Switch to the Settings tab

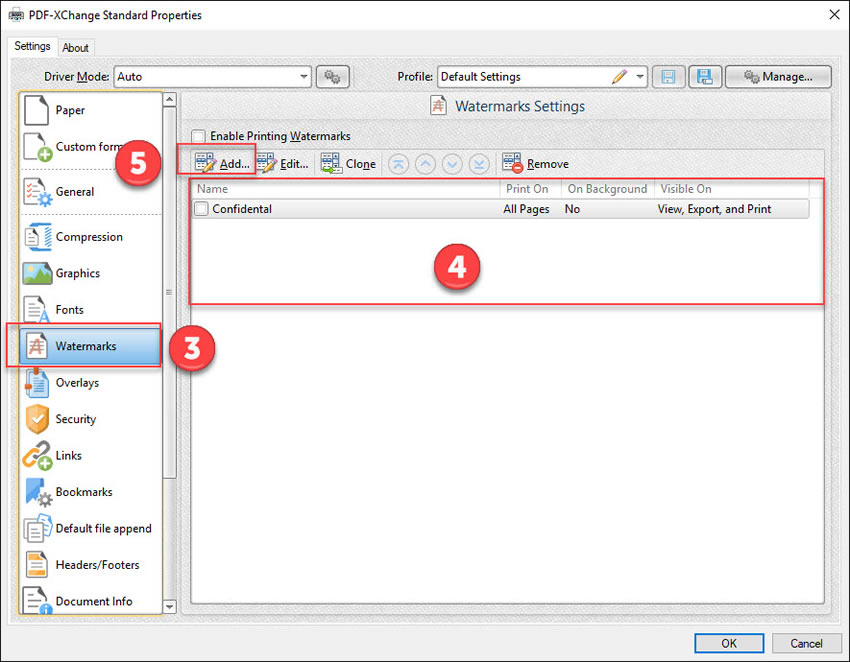[x=32, y=46]
